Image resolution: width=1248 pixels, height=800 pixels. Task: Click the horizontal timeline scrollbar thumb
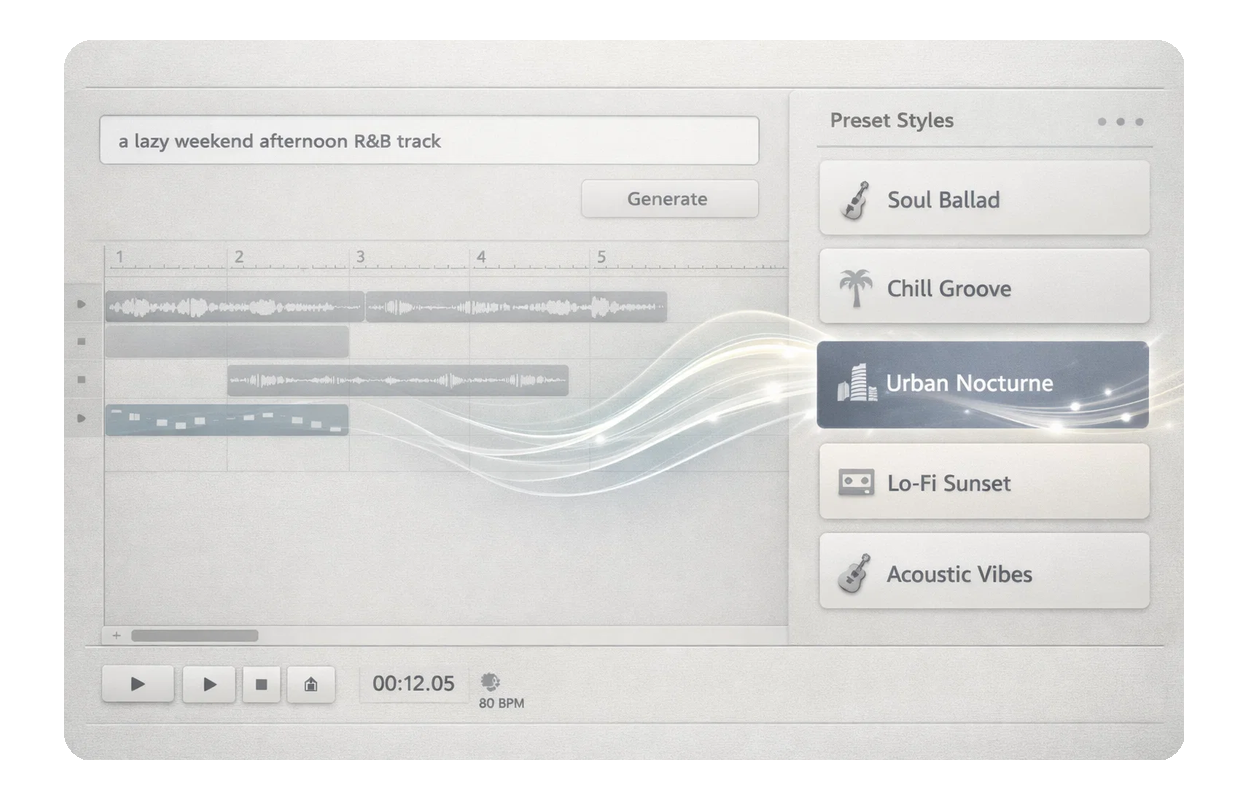coord(194,635)
